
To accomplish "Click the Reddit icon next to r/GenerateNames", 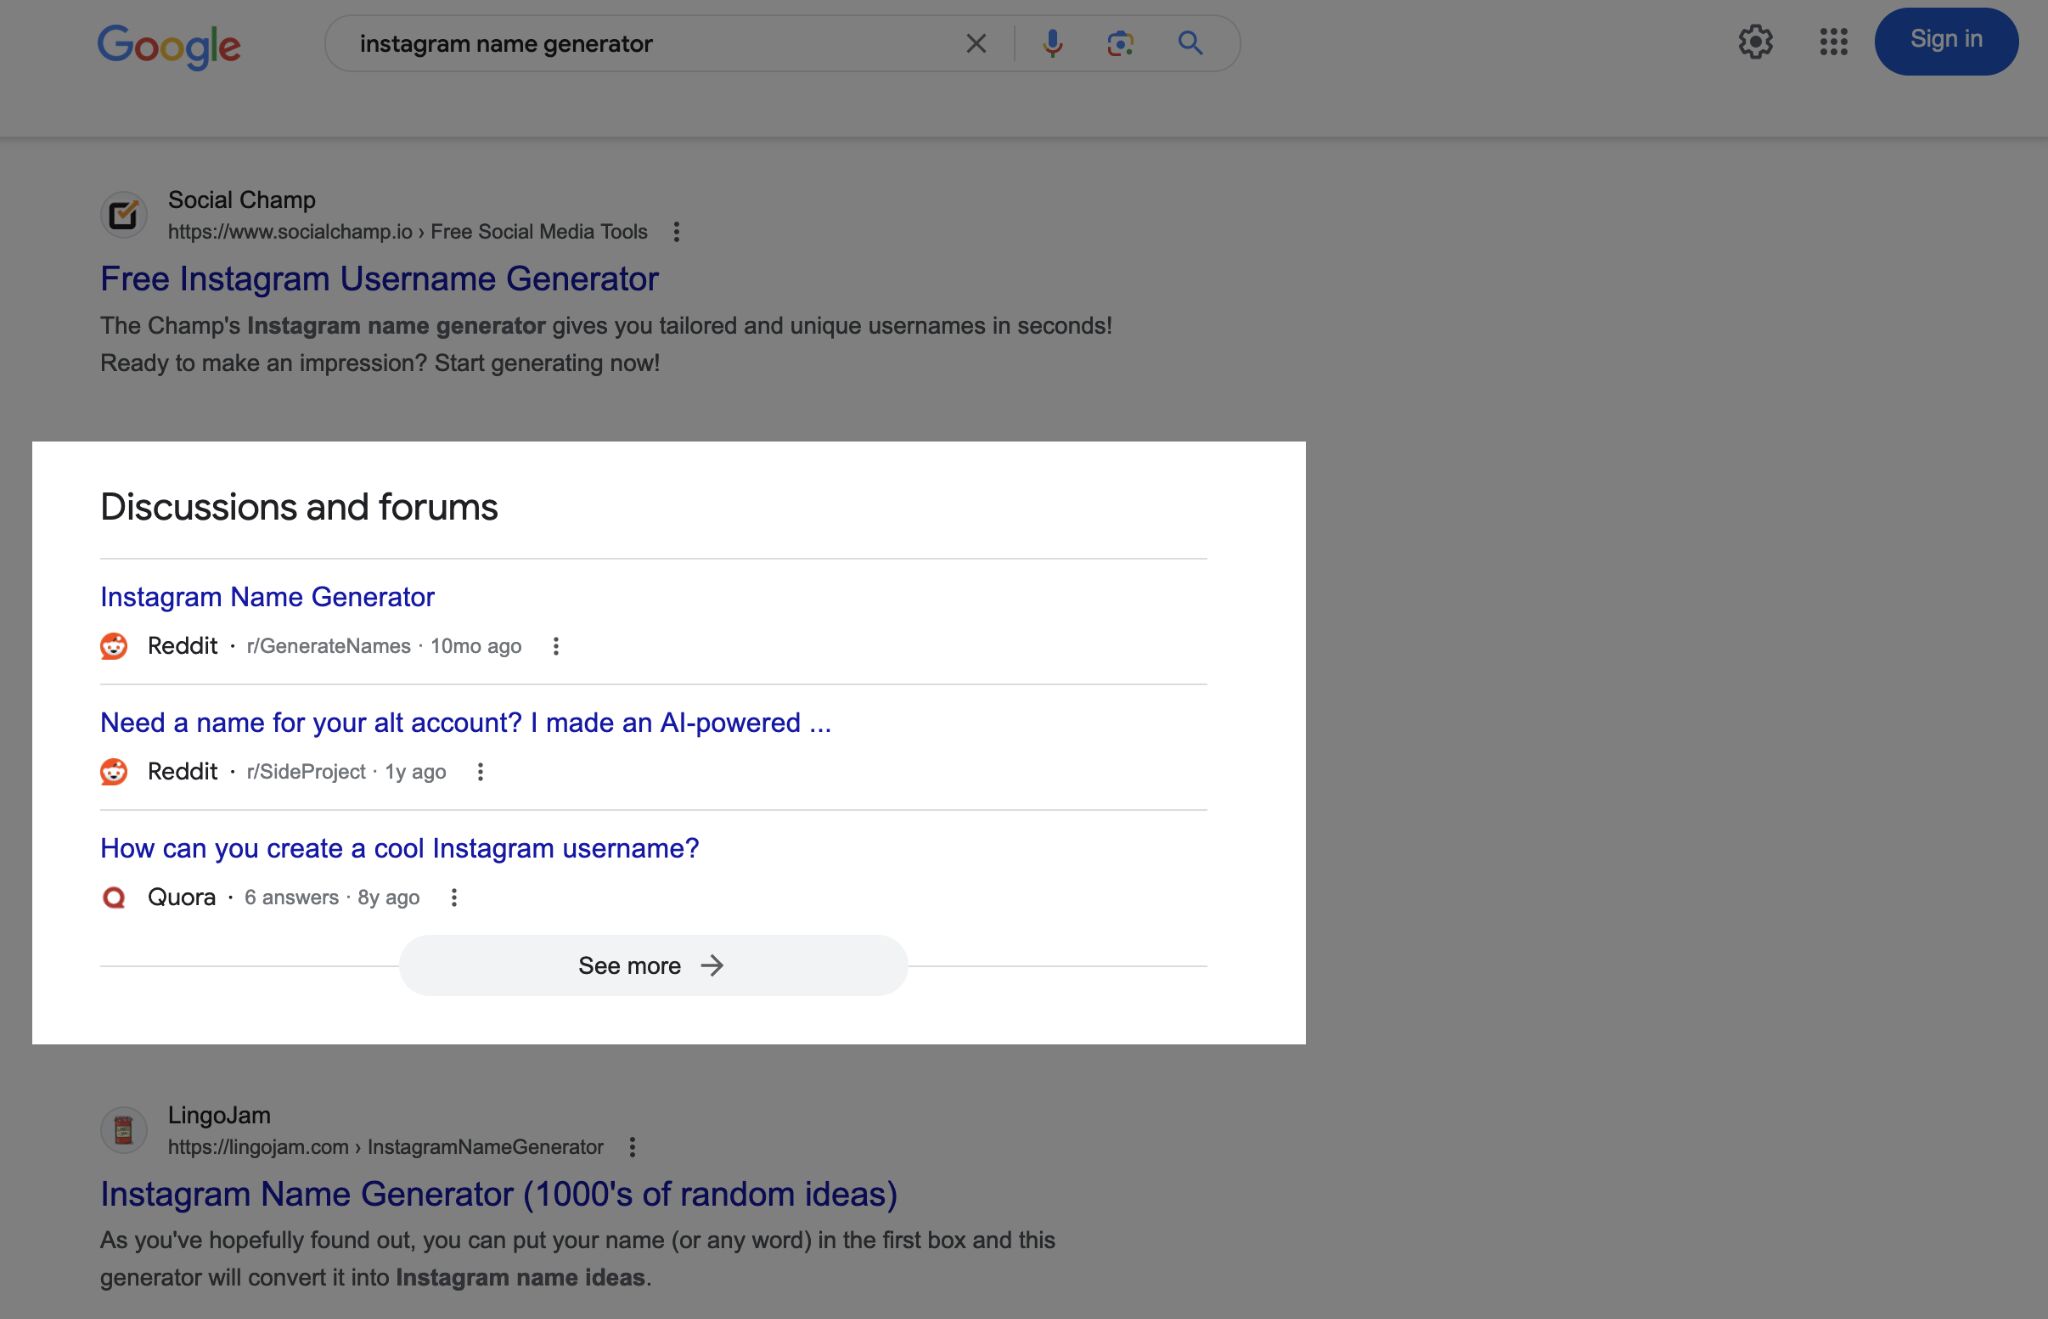I will coord(116,645).
